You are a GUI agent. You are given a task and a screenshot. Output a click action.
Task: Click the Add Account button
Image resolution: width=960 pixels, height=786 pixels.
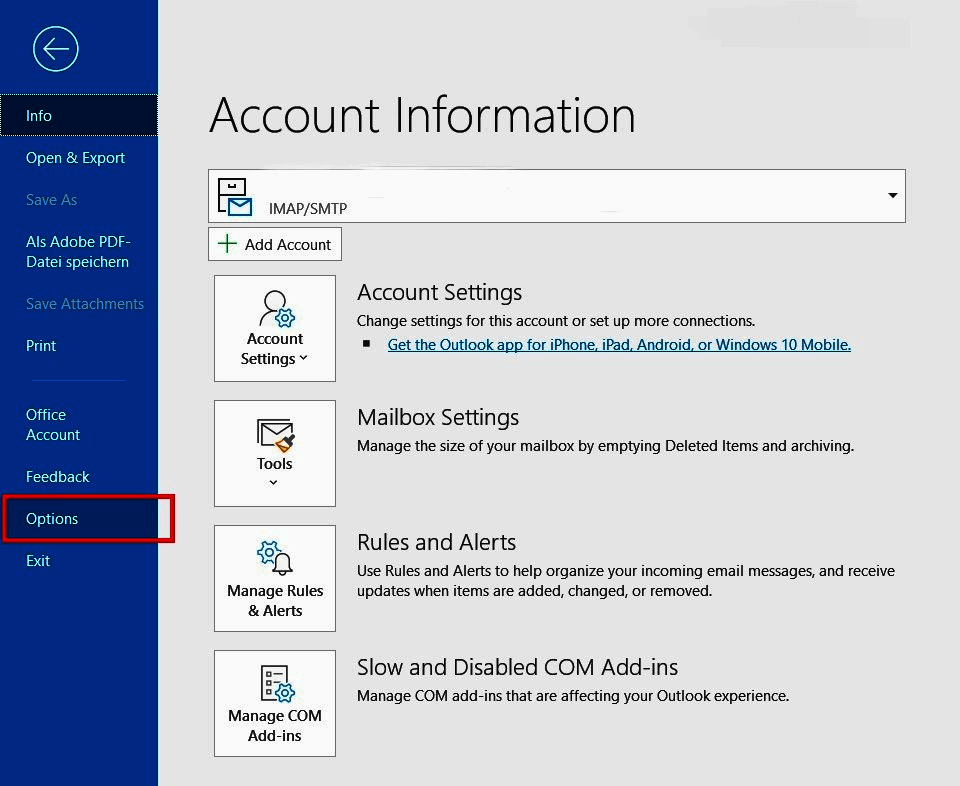(x=274, y=243)
